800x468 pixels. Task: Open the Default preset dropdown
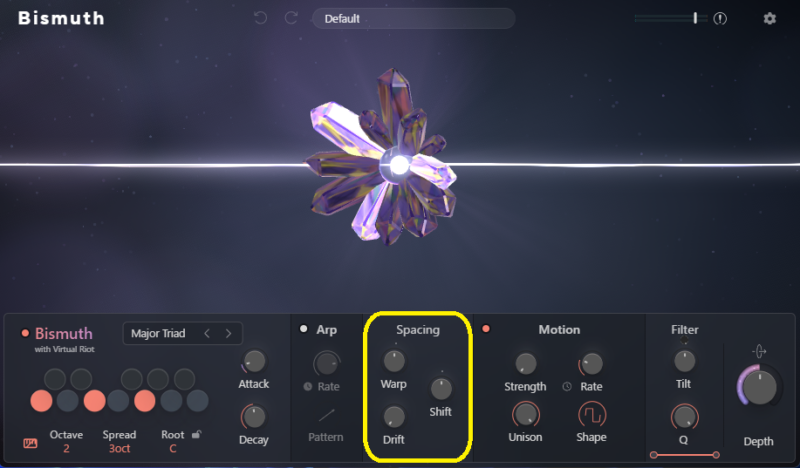point(413,19)
